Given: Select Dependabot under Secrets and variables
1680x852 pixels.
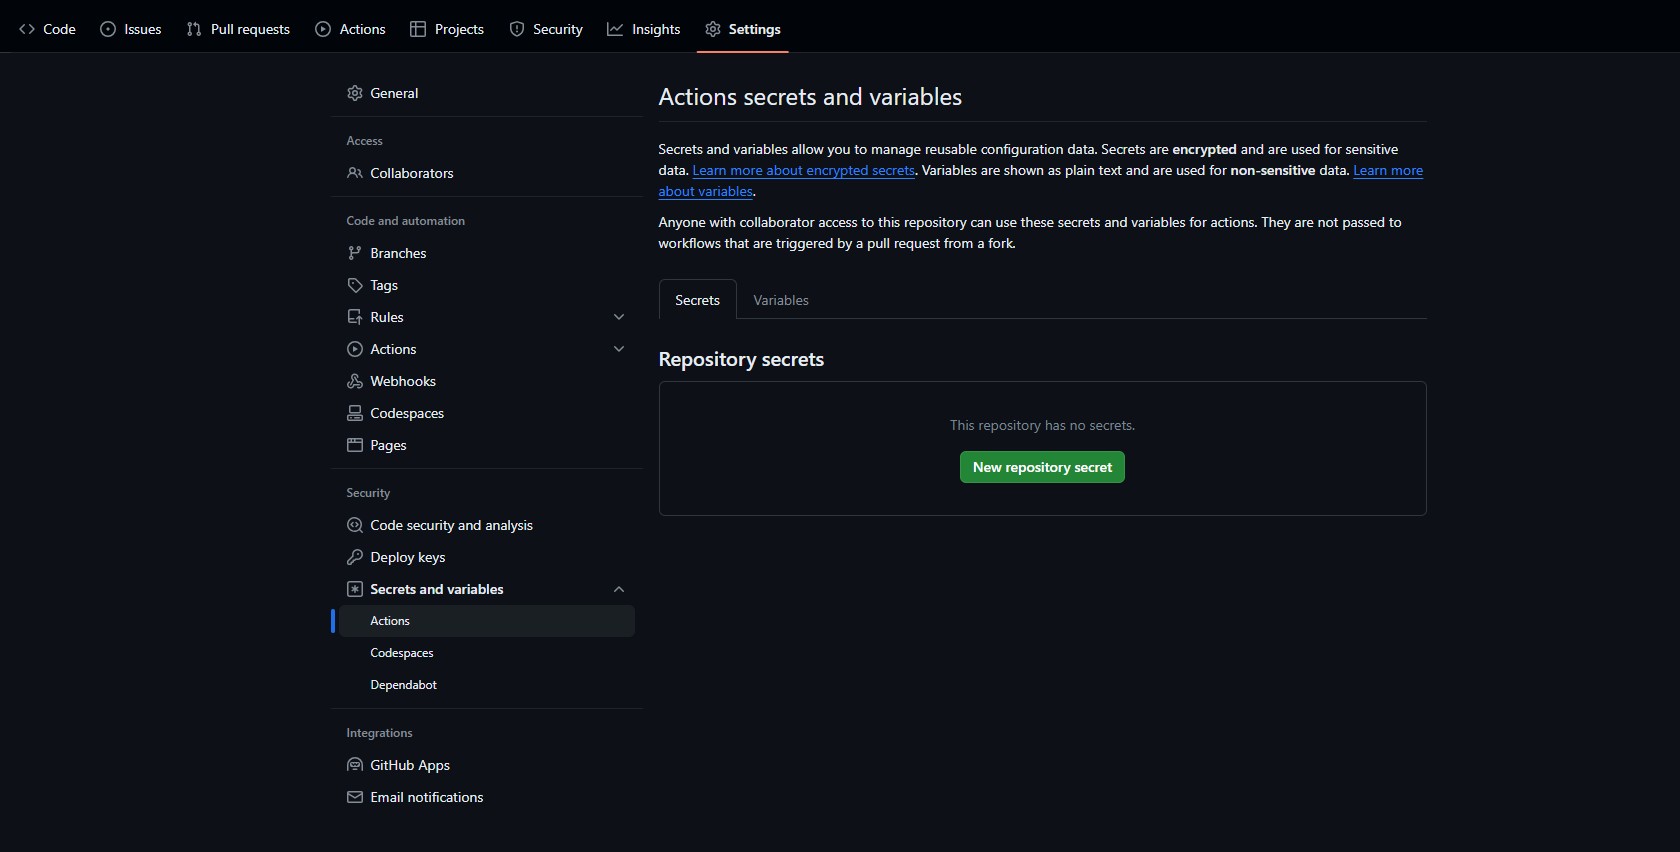Looking at the screenshot, I should click(x=403, y=685).
